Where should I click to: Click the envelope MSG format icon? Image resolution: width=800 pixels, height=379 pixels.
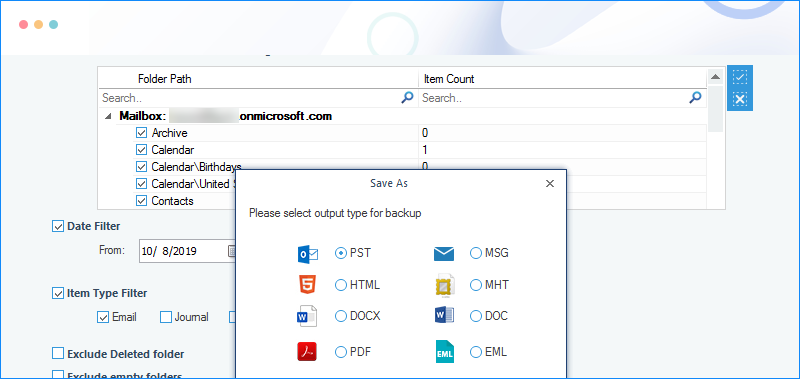444,254
